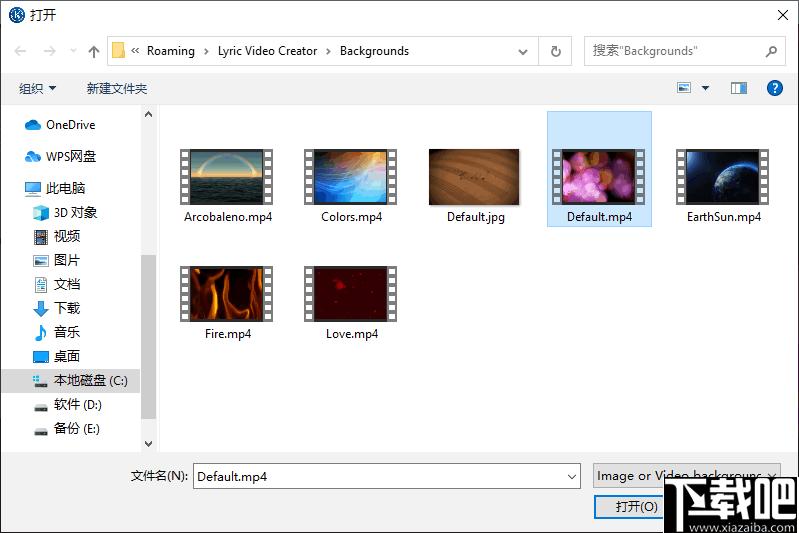Click the navigation pane scroll up arrow
The image size is (799, 533).
[148, 114]
